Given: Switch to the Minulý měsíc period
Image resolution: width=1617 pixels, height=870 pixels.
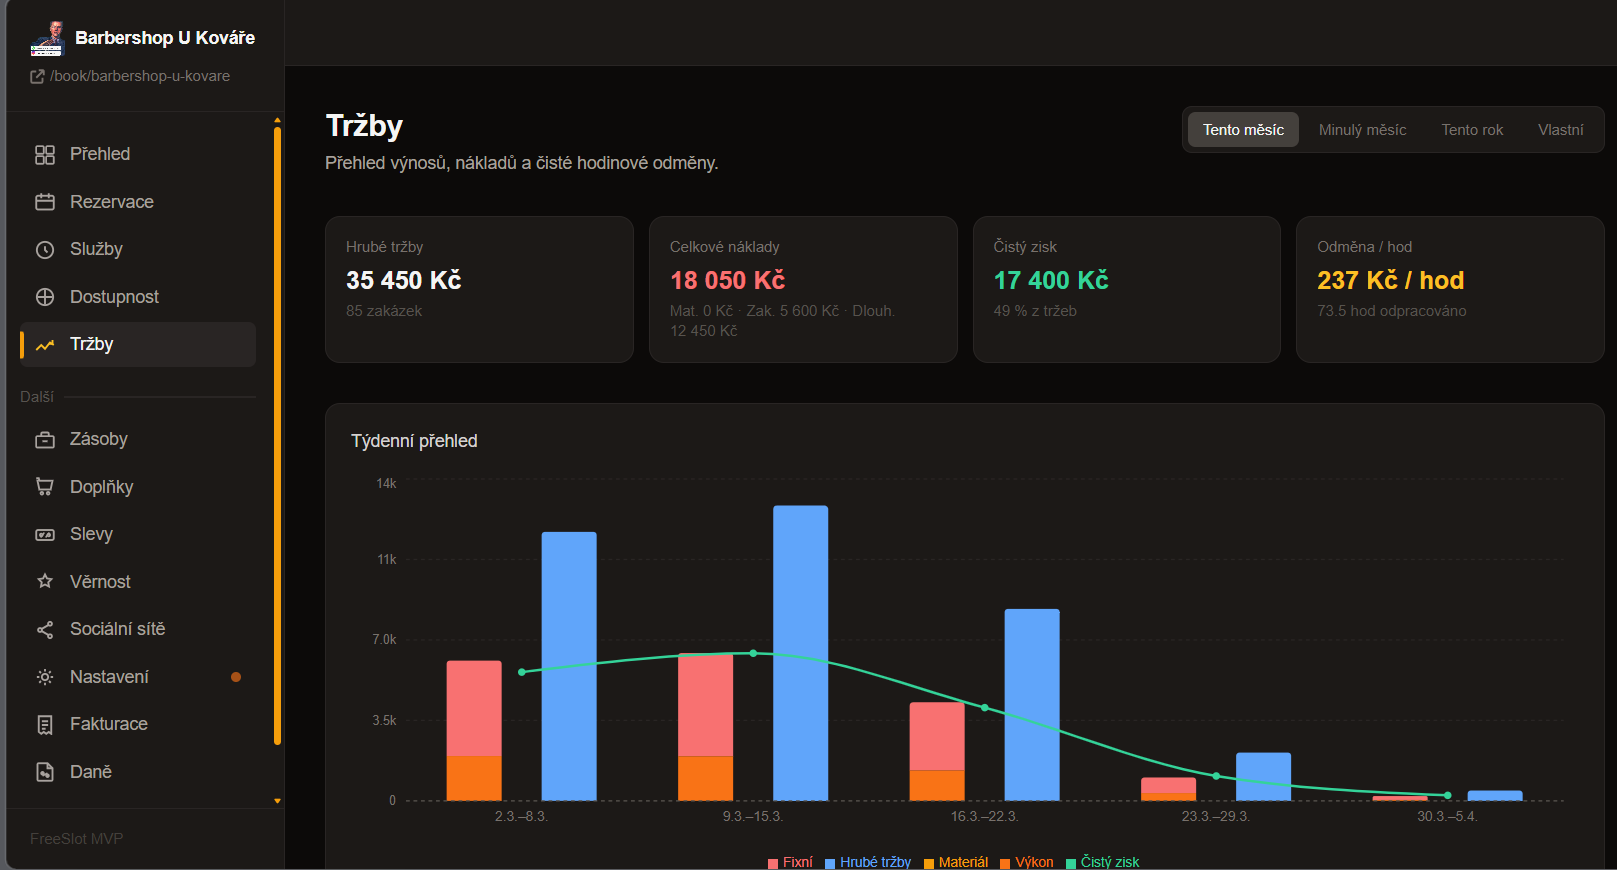Looking at the screenshot, I should (1362, 130).
